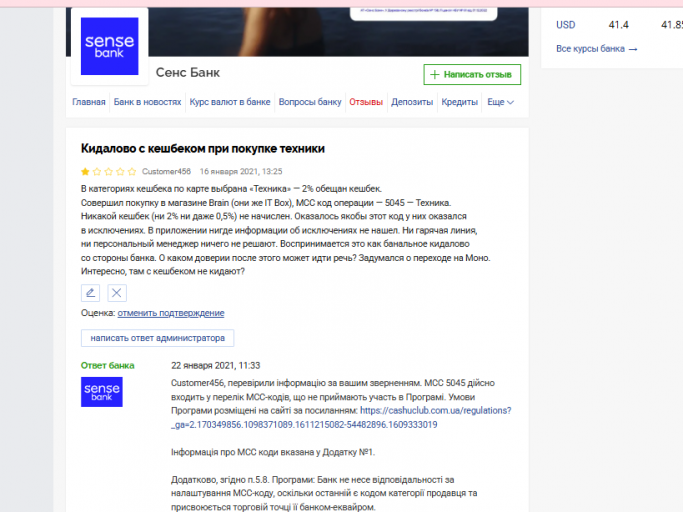
Task: Click the reply date 22 января 2021, 11:33
Action: point(216,366)
